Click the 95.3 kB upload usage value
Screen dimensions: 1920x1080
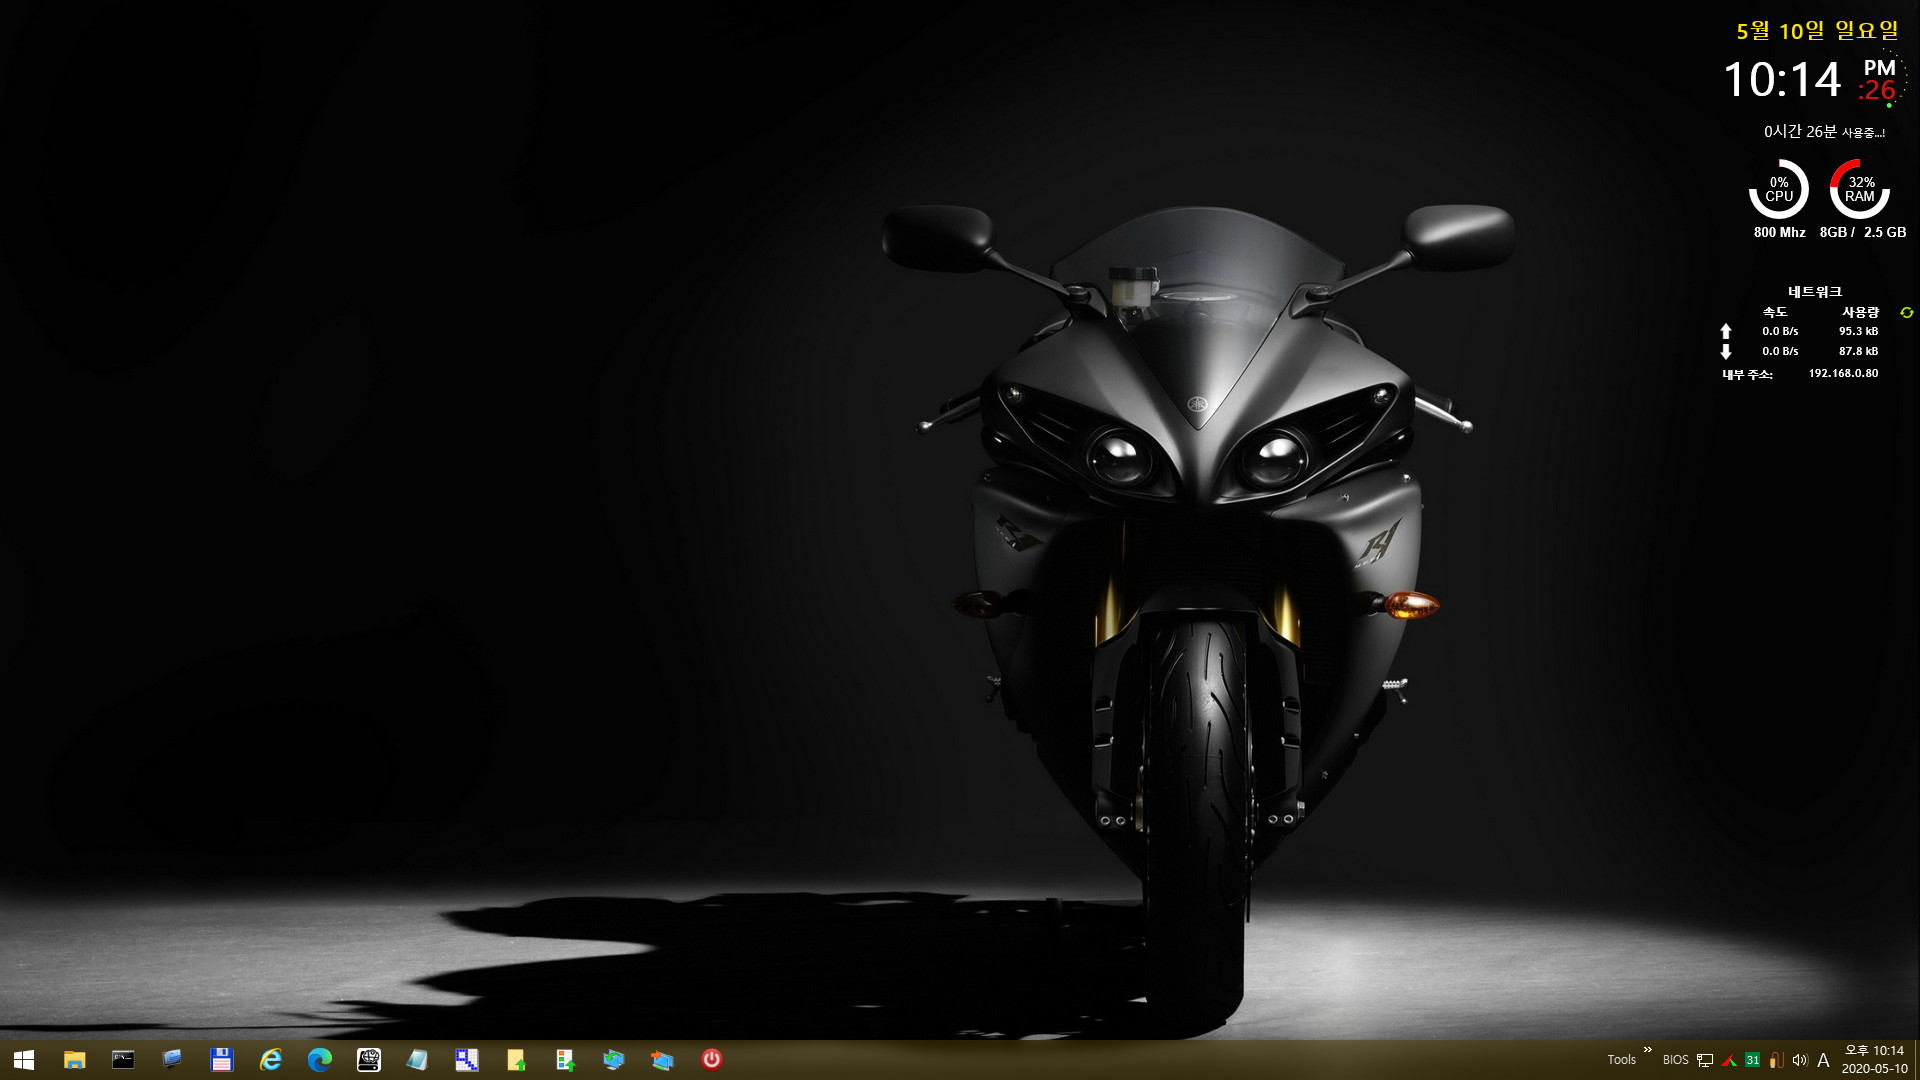point(1858,331)
